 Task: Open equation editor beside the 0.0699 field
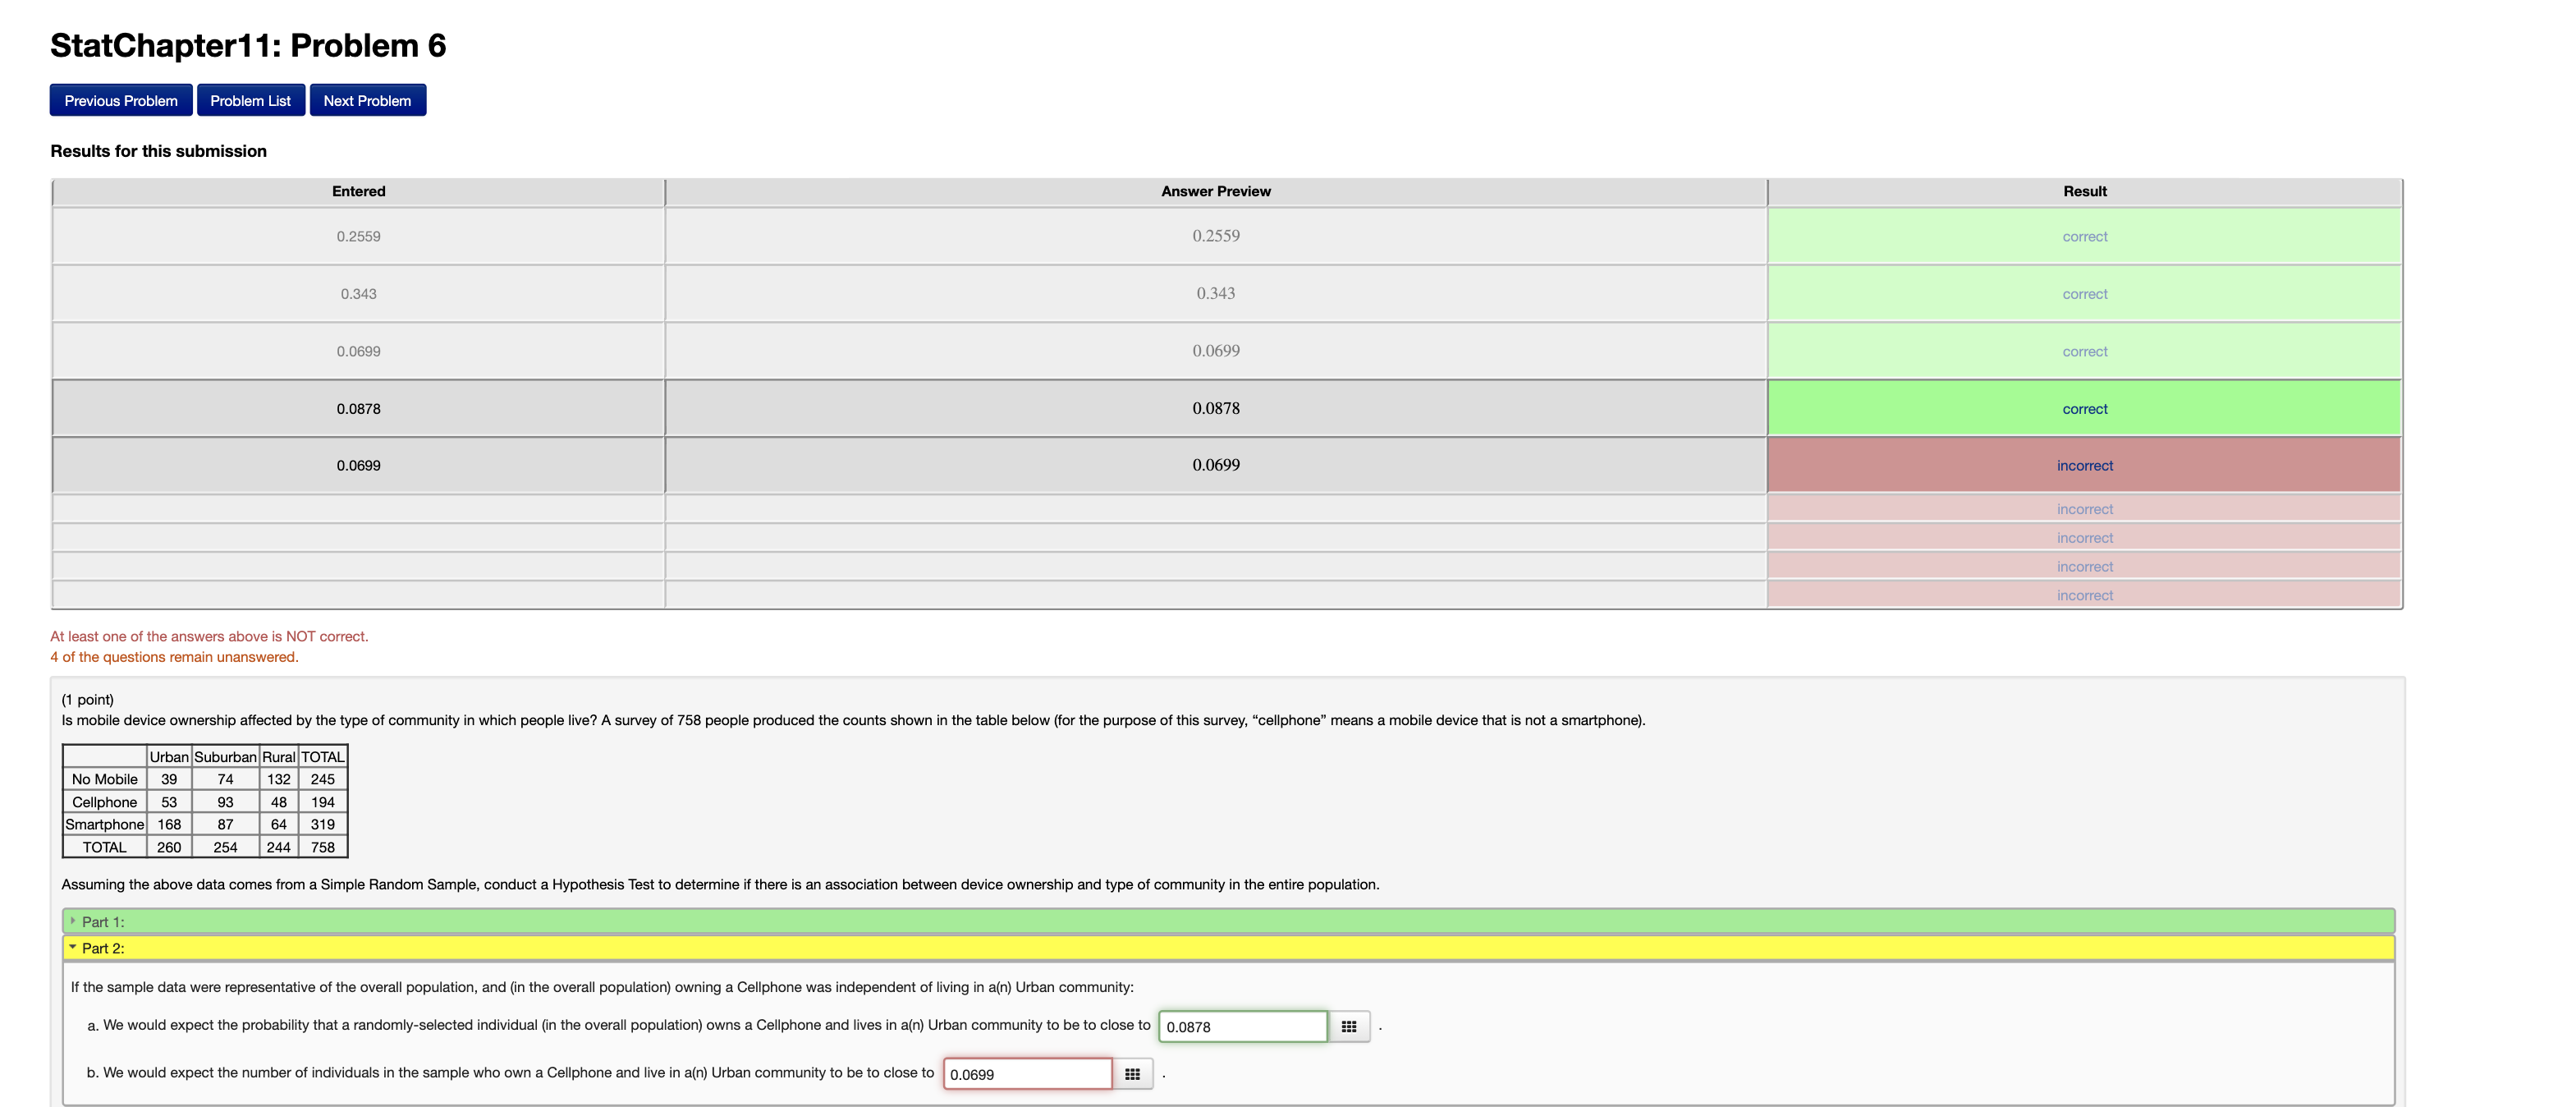(1132, 1074)
